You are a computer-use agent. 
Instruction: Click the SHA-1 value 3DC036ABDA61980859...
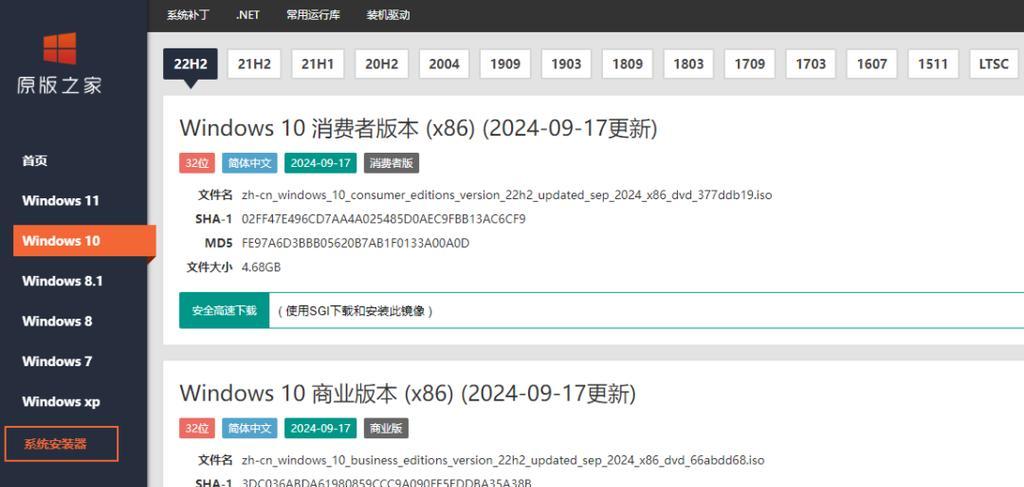(x=387, y=483)
